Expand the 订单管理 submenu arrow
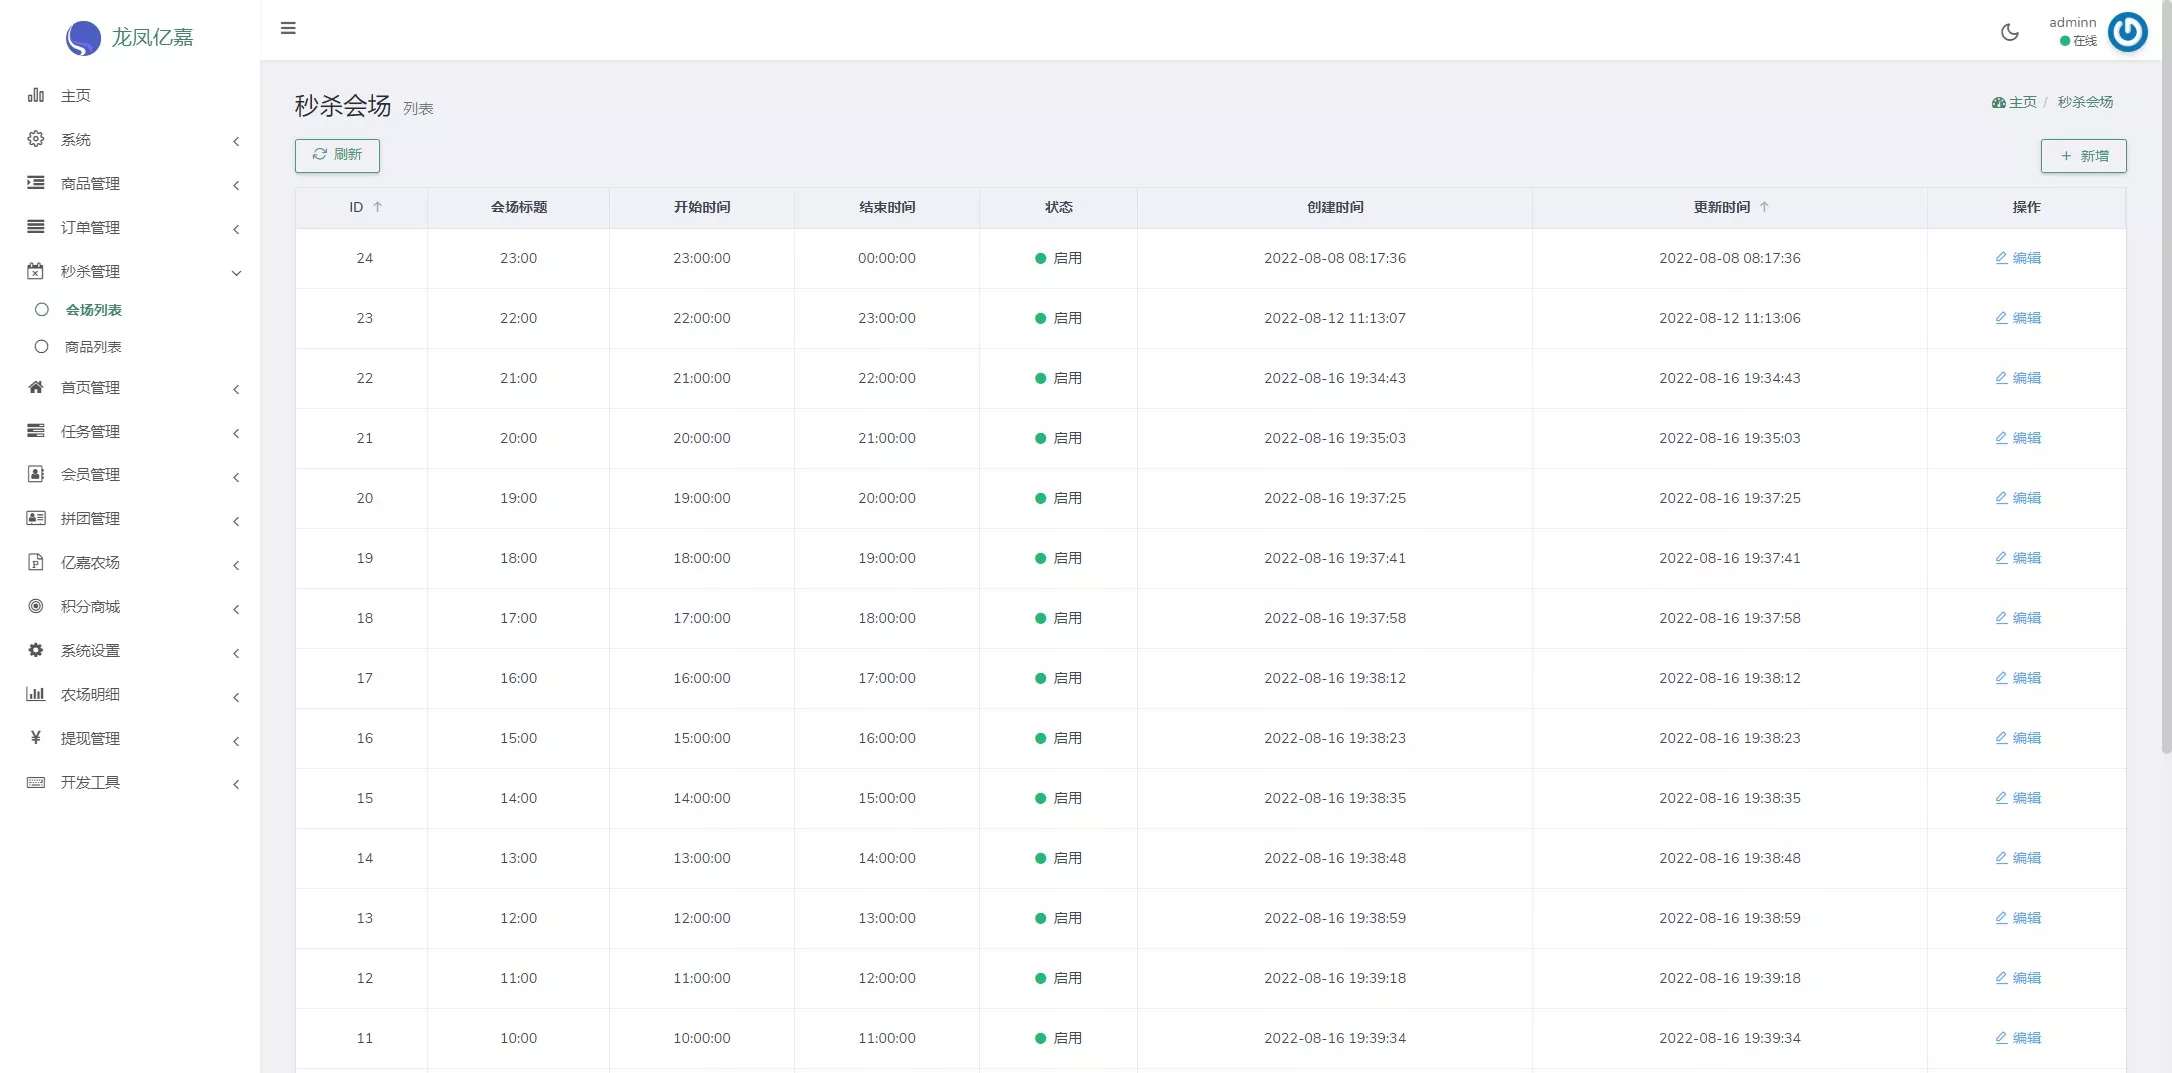The image size is (2172, 1073). (236, 229)
